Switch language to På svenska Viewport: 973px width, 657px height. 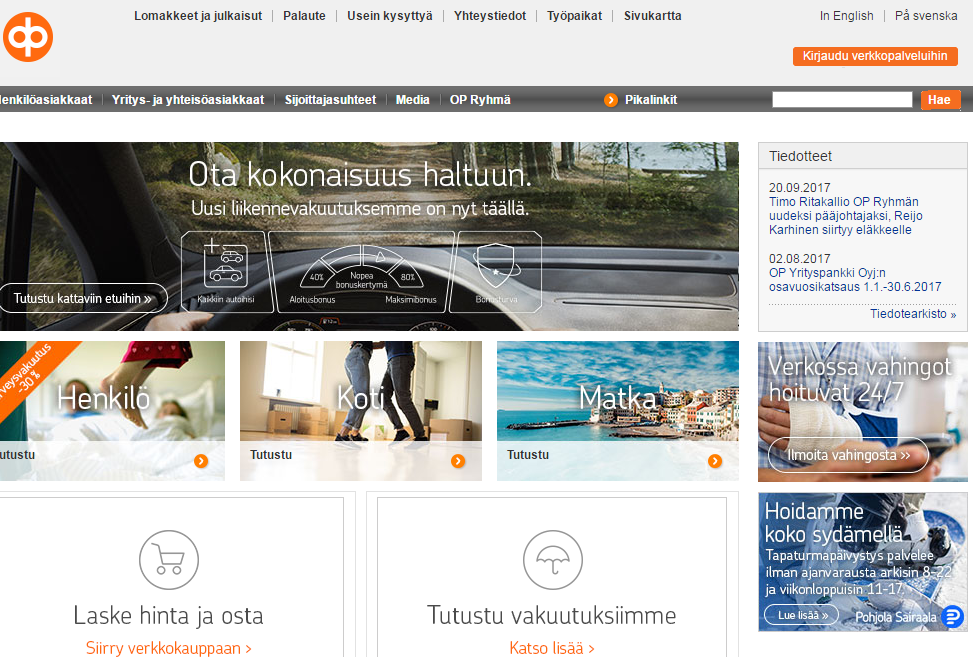[x=926, y=16]
